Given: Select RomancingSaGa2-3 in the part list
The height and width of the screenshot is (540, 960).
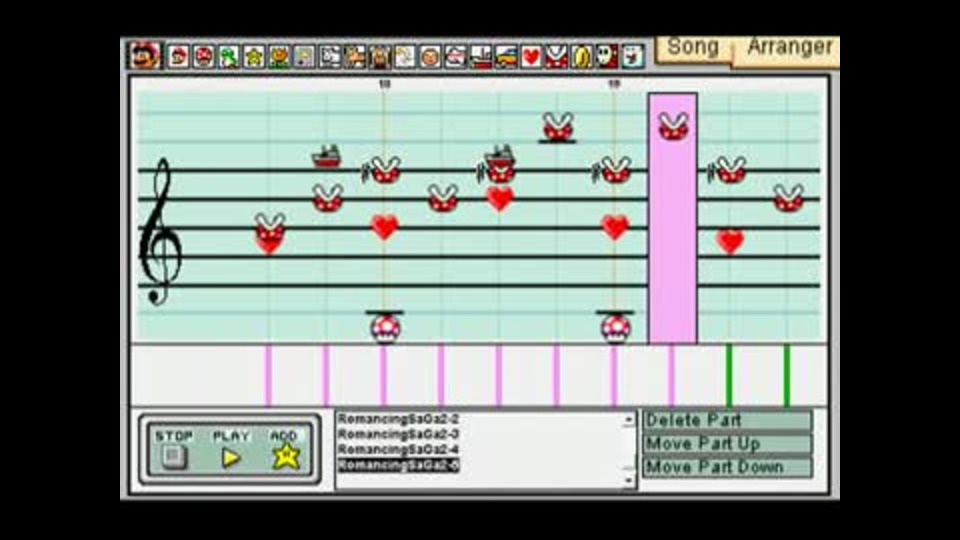Looking at the screenshot, I should (399, 435).
